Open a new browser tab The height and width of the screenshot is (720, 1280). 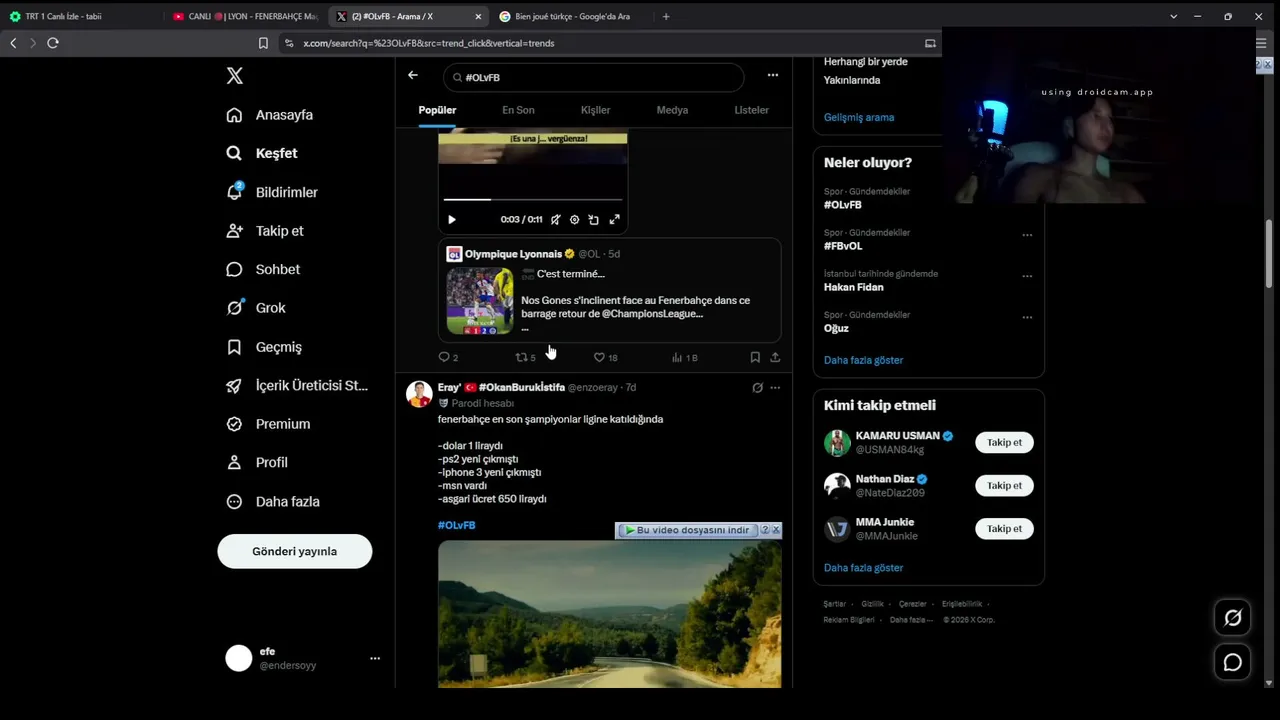pos(666,16)
